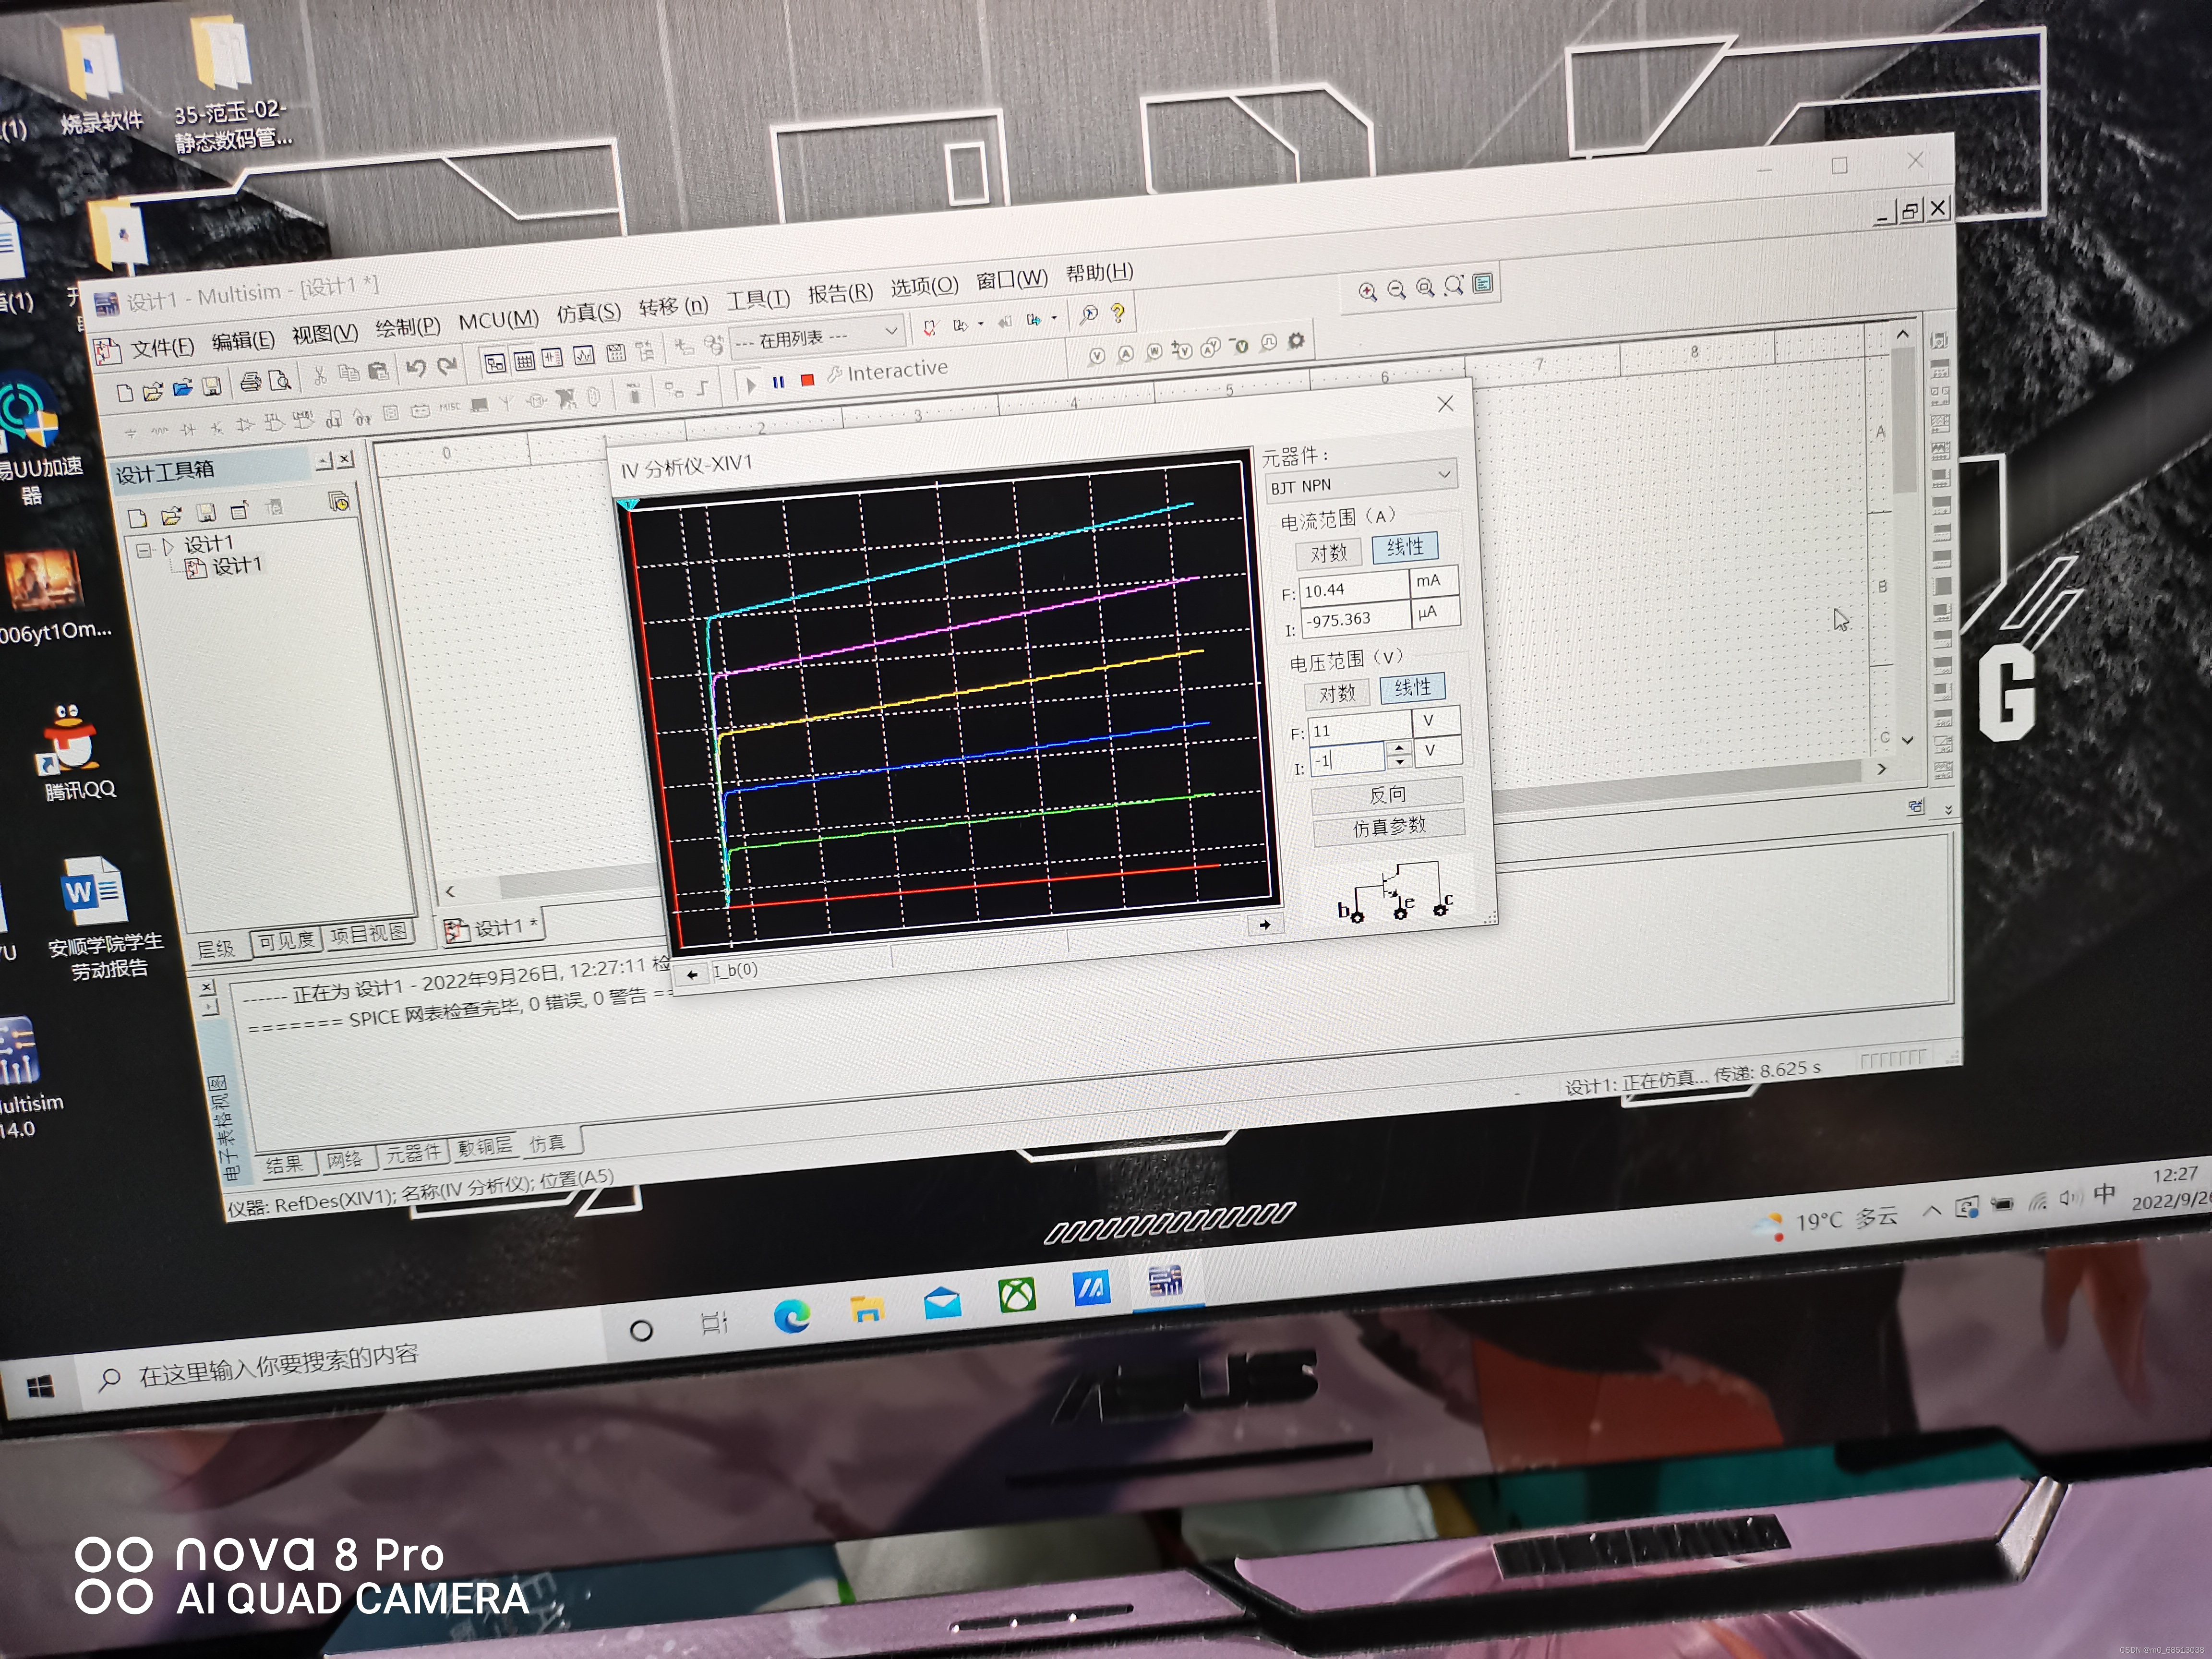Viewport: 2212px width, 1659px height.
Task: Undo the last action
Action: coord(416,368)
